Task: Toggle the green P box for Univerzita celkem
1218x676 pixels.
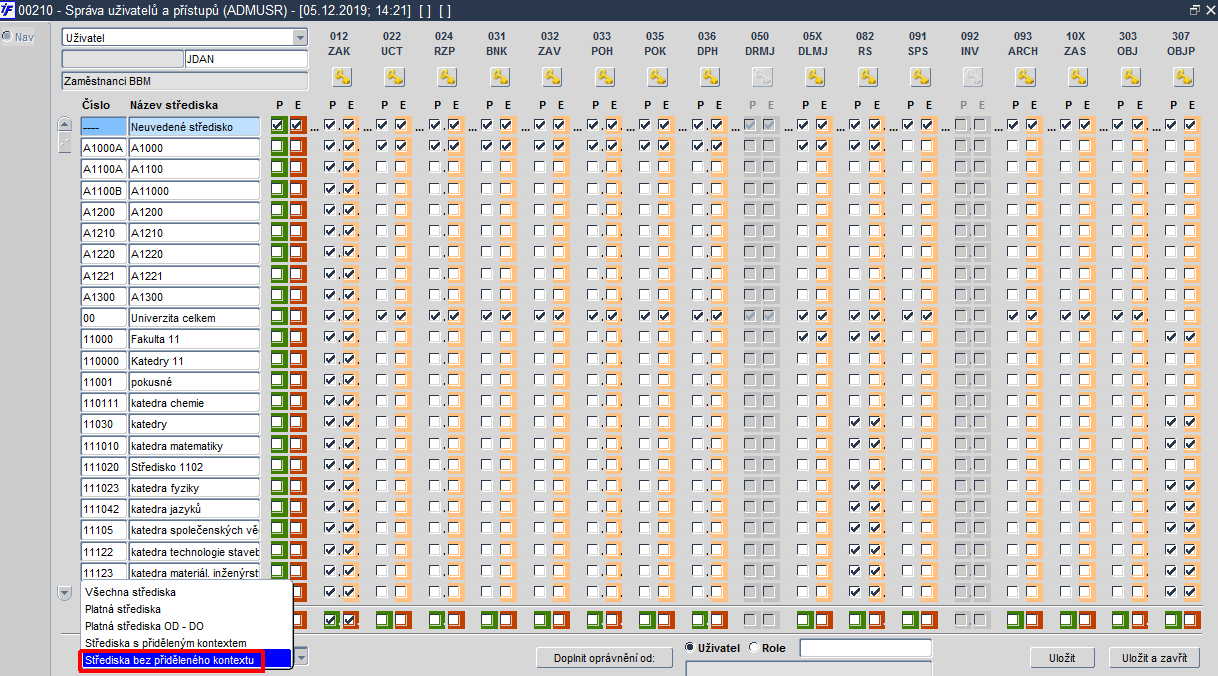Action: [x=278, y=318]
